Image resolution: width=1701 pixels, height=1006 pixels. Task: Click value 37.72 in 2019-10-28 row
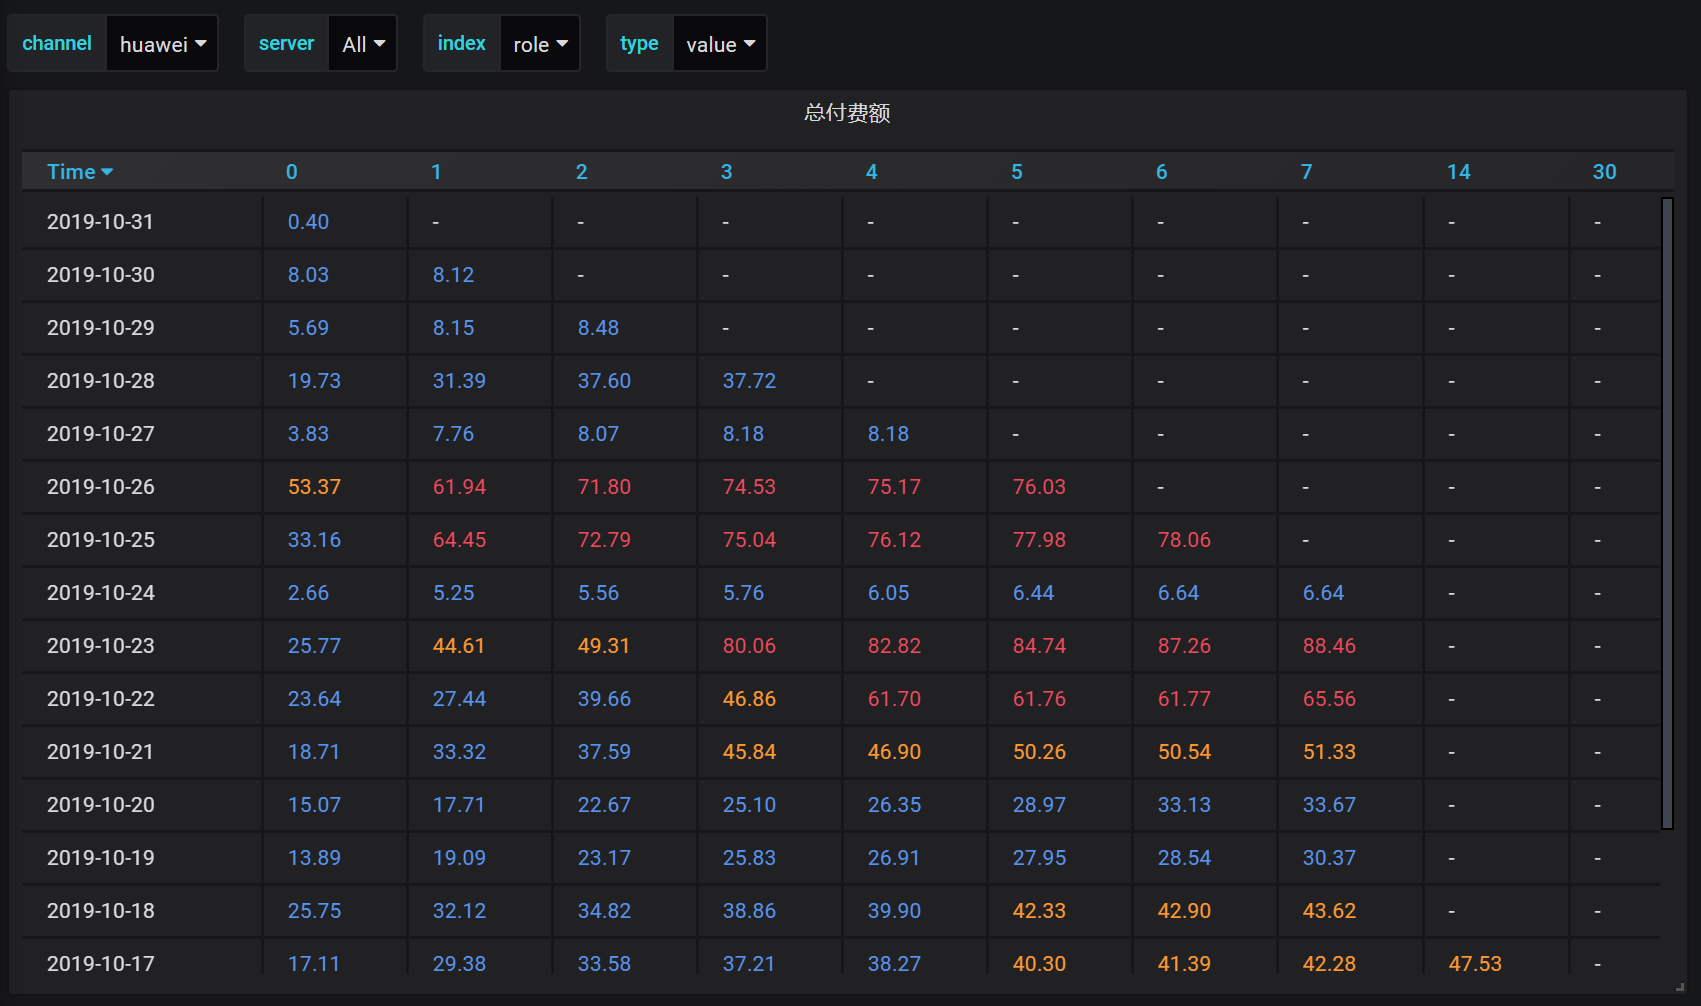tap(749, 381)
